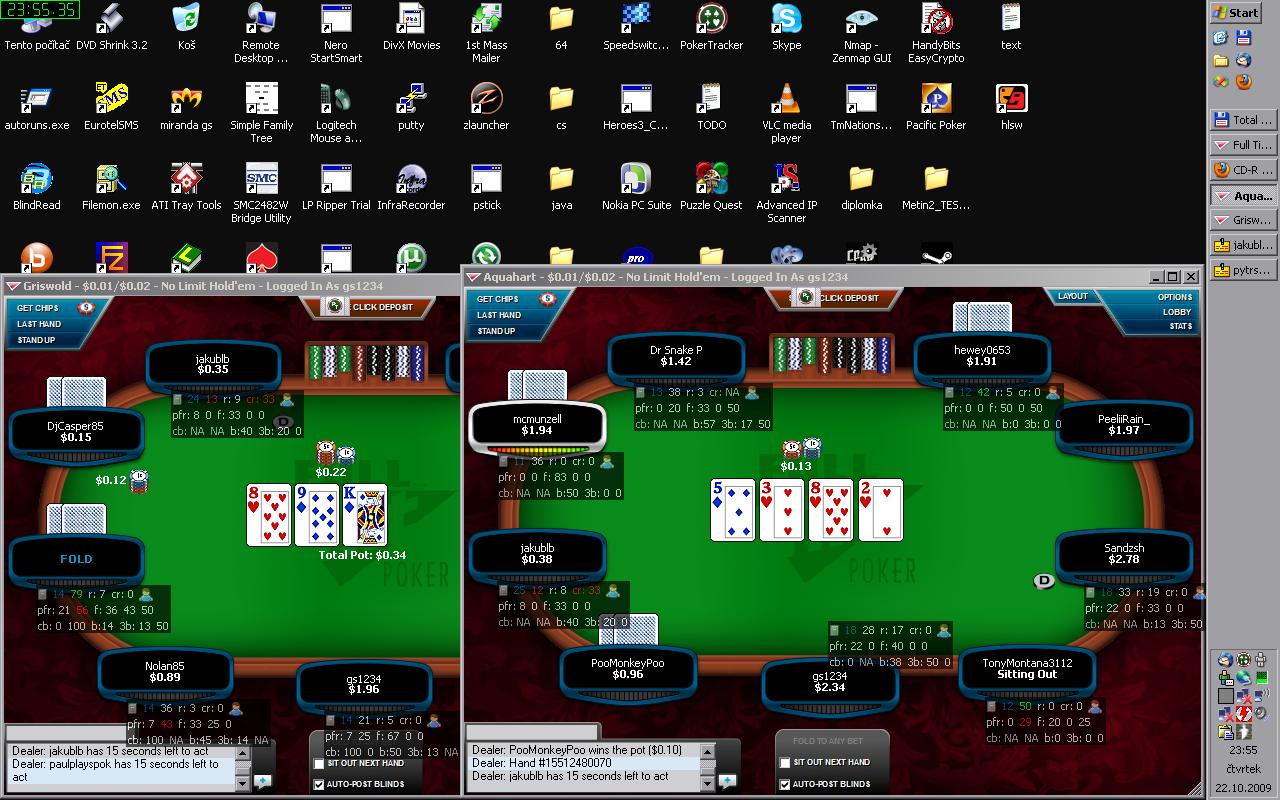Viewport: 1280px width, 800px height.
Task: Click Aquahart chat scrollbar up arrow
Action: (x=708, y=750)
